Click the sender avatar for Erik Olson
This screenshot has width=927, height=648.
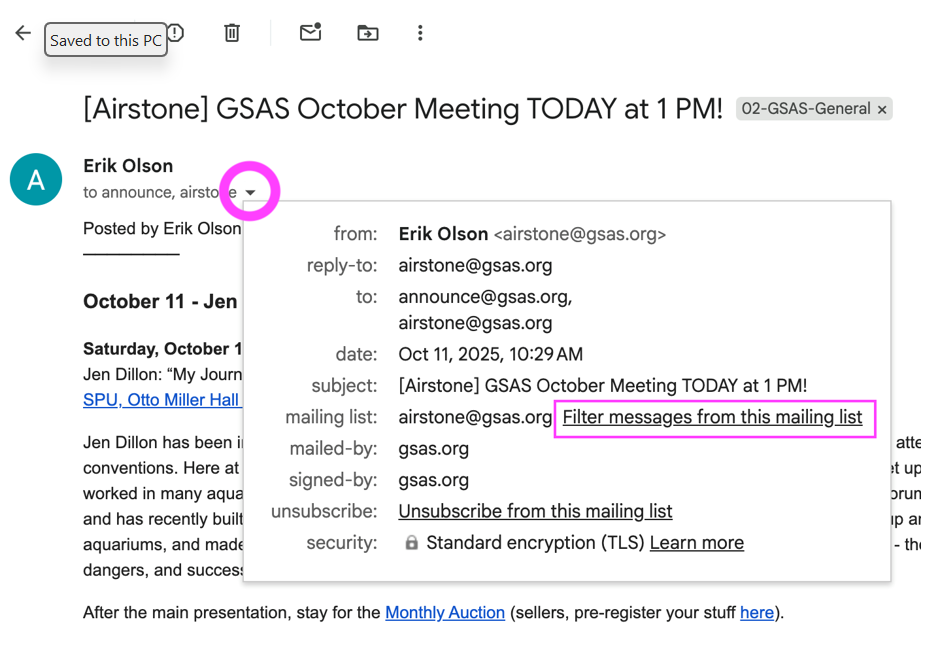pyautogui.click(x=36, y=180)
